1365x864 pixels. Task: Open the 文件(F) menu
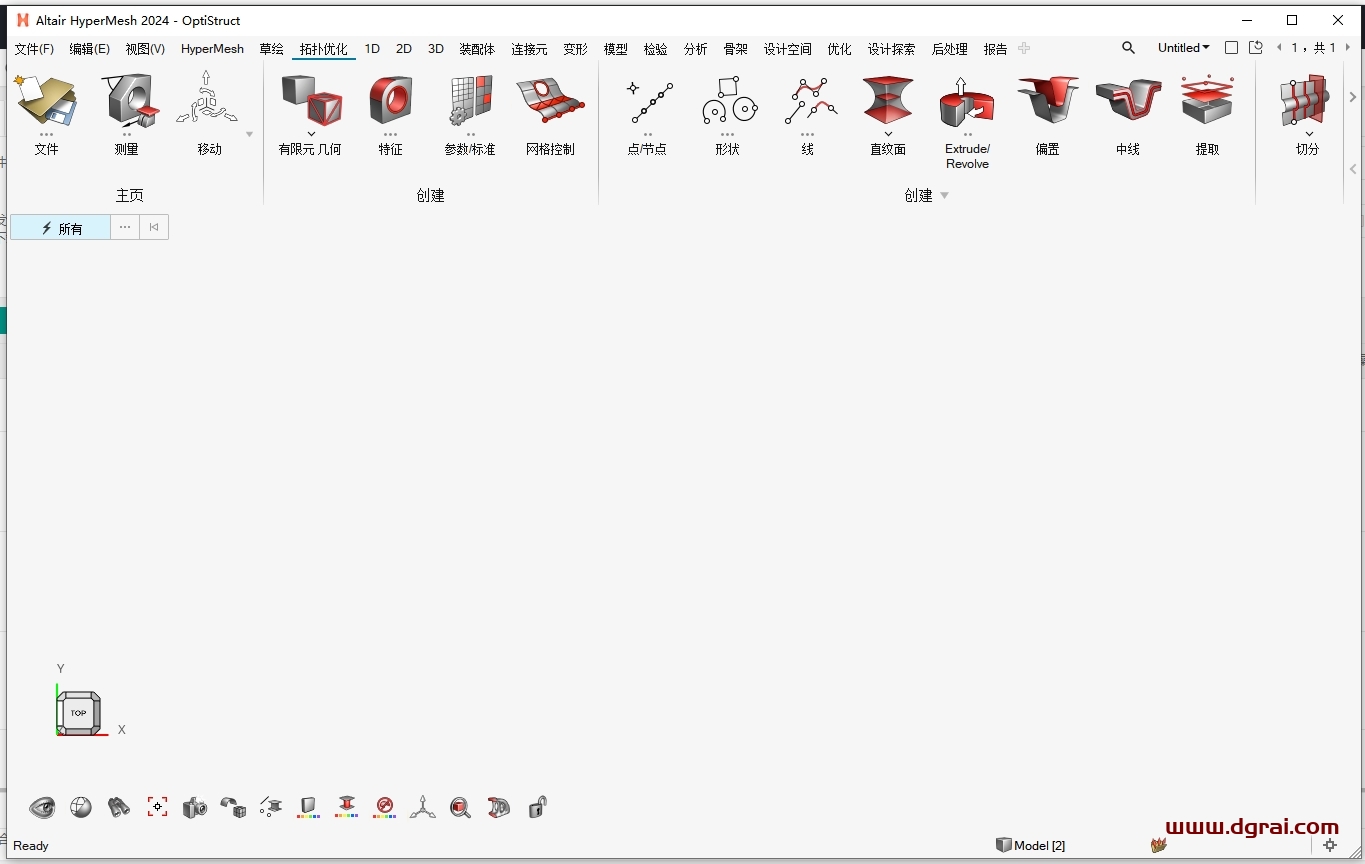pyautogui.click(x=34, y=49)
